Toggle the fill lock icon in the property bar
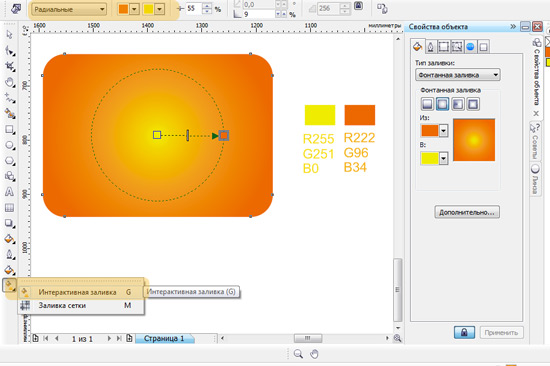The width and height of the screenshot is (550, 366). [x=358, y=6]
